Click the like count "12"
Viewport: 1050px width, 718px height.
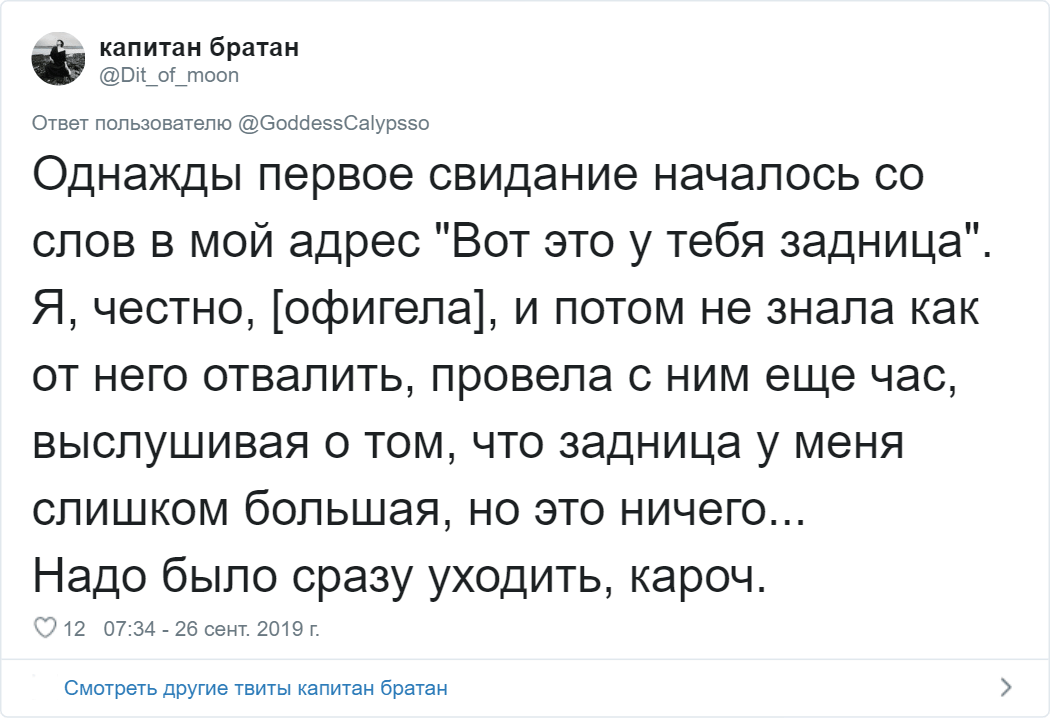click(x=74, y=629)
